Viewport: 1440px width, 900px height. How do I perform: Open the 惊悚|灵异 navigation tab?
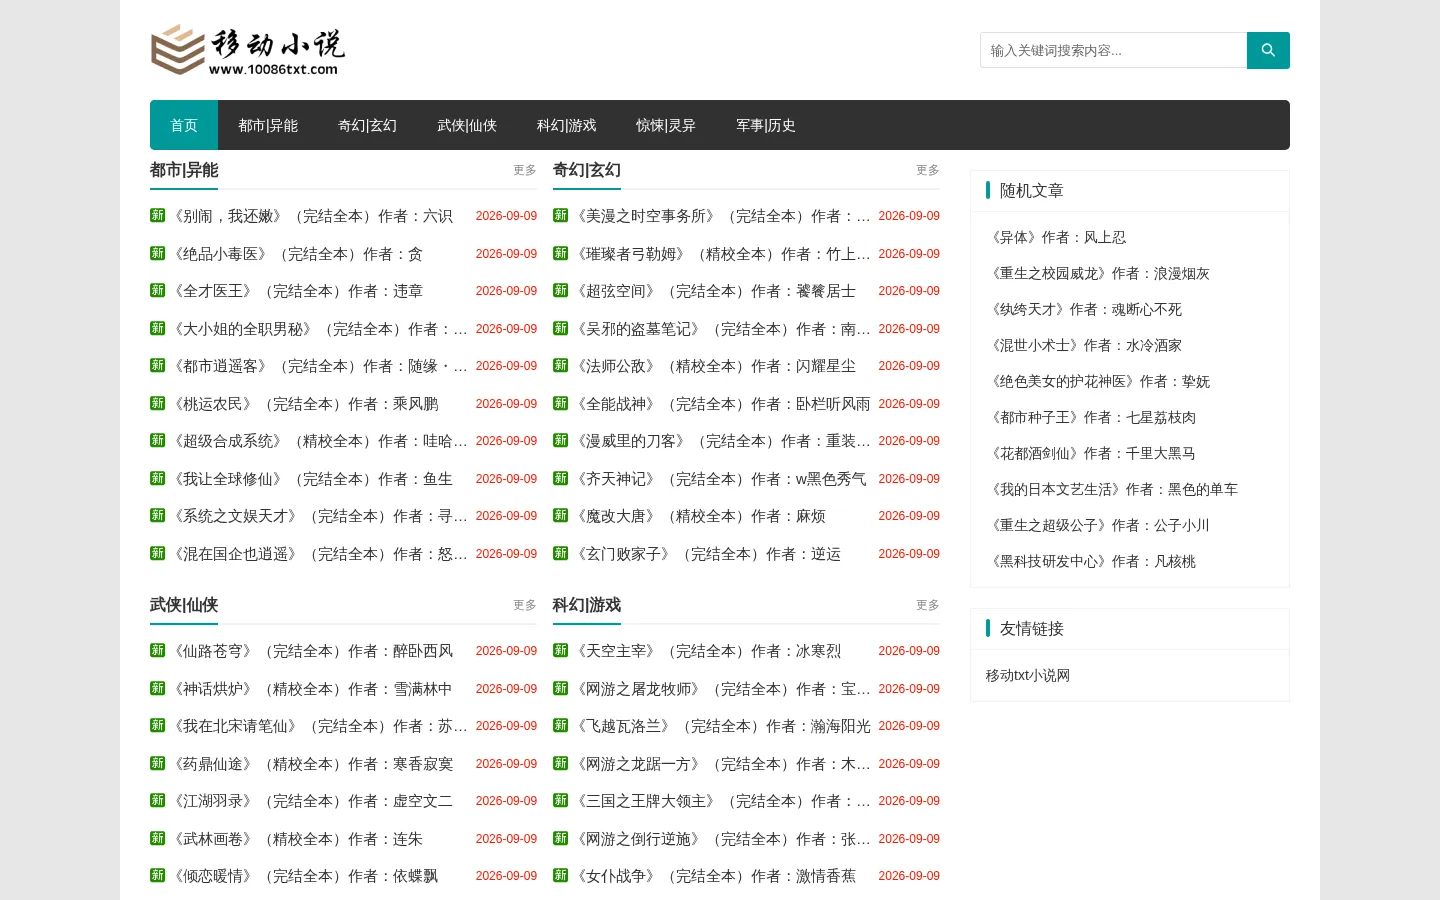[666, 125]
